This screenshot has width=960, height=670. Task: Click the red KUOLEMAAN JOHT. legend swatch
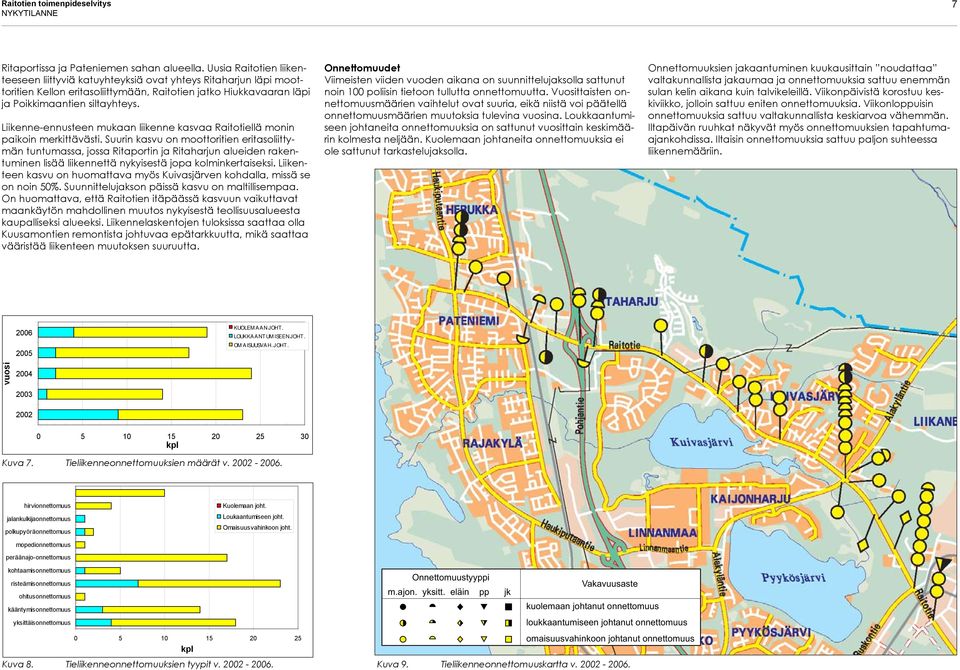click(x=231, y=328)
